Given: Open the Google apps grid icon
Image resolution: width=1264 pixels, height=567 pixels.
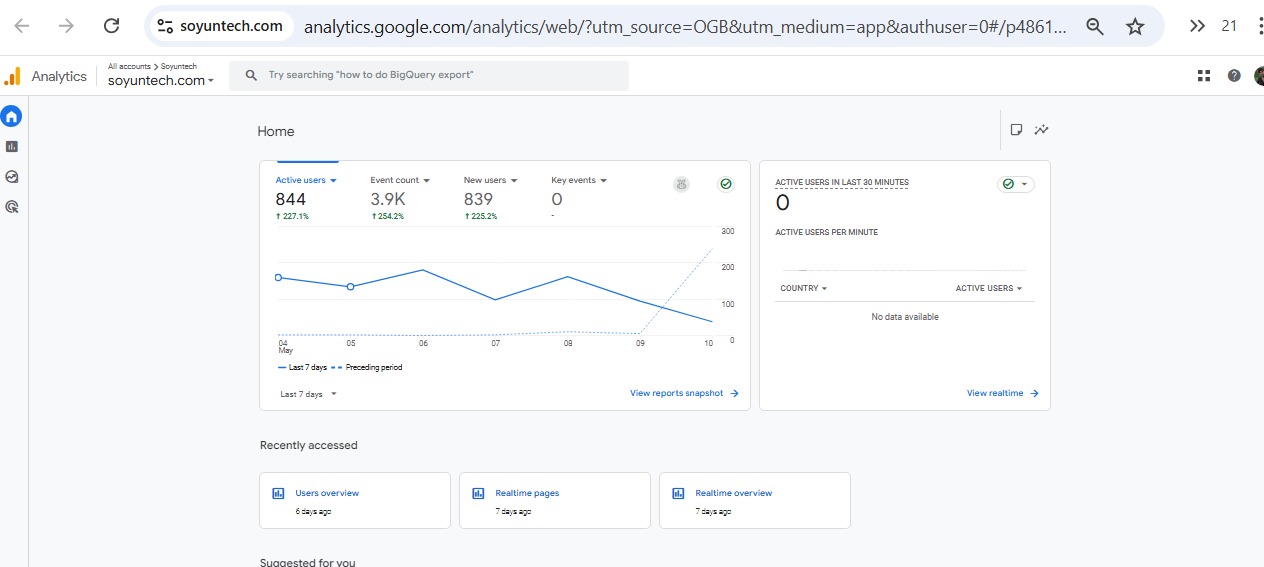Looking at the screenshot, I should coord(1203,76).
